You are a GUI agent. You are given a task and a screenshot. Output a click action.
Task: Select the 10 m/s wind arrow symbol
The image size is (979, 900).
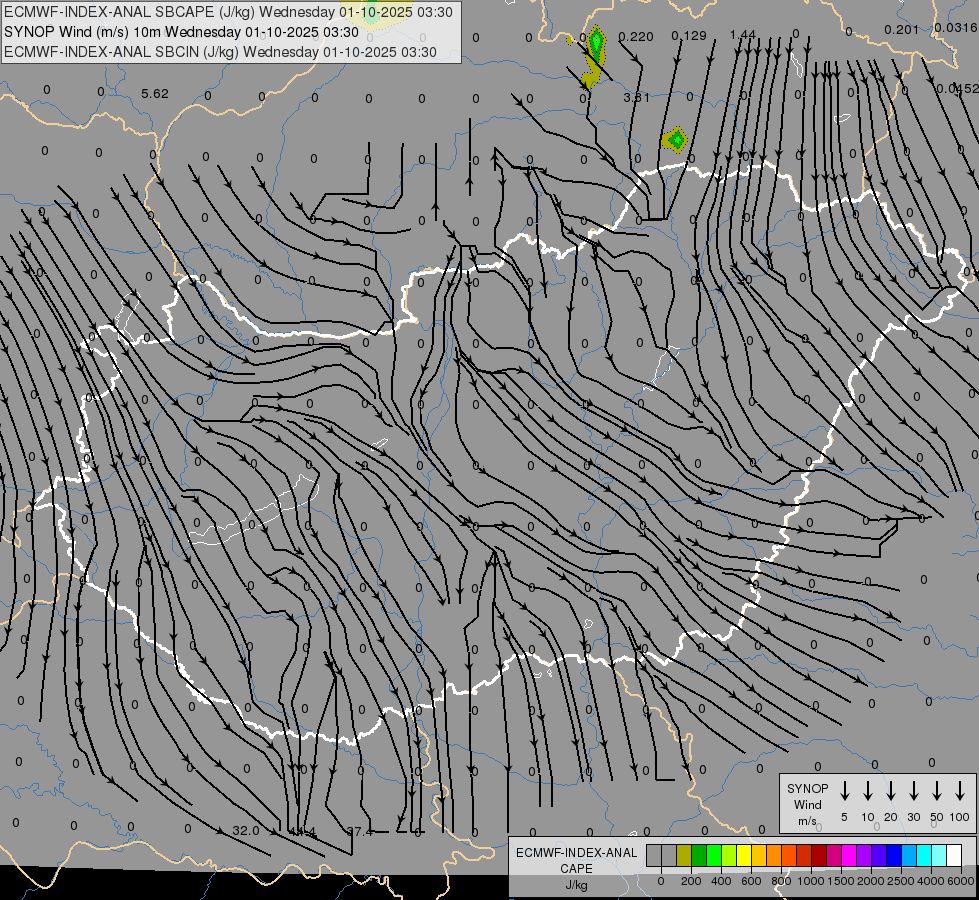point(868,791)
